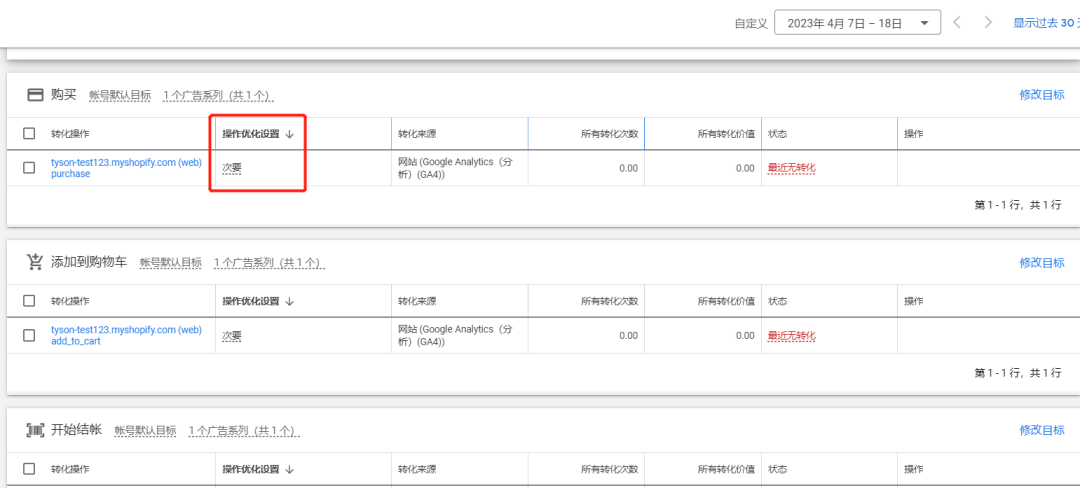Click the begin checkout barcode icon
The height and width of the screenshot is (488, 1080).
point(35,430)
